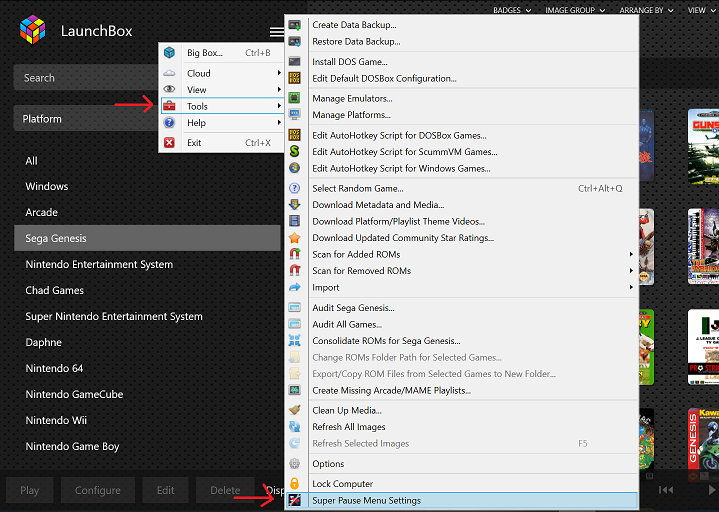The height and width of the screenshot is (512, 719).
Task: Open the Platform filter dropdown
Action: tap(86, 119)
